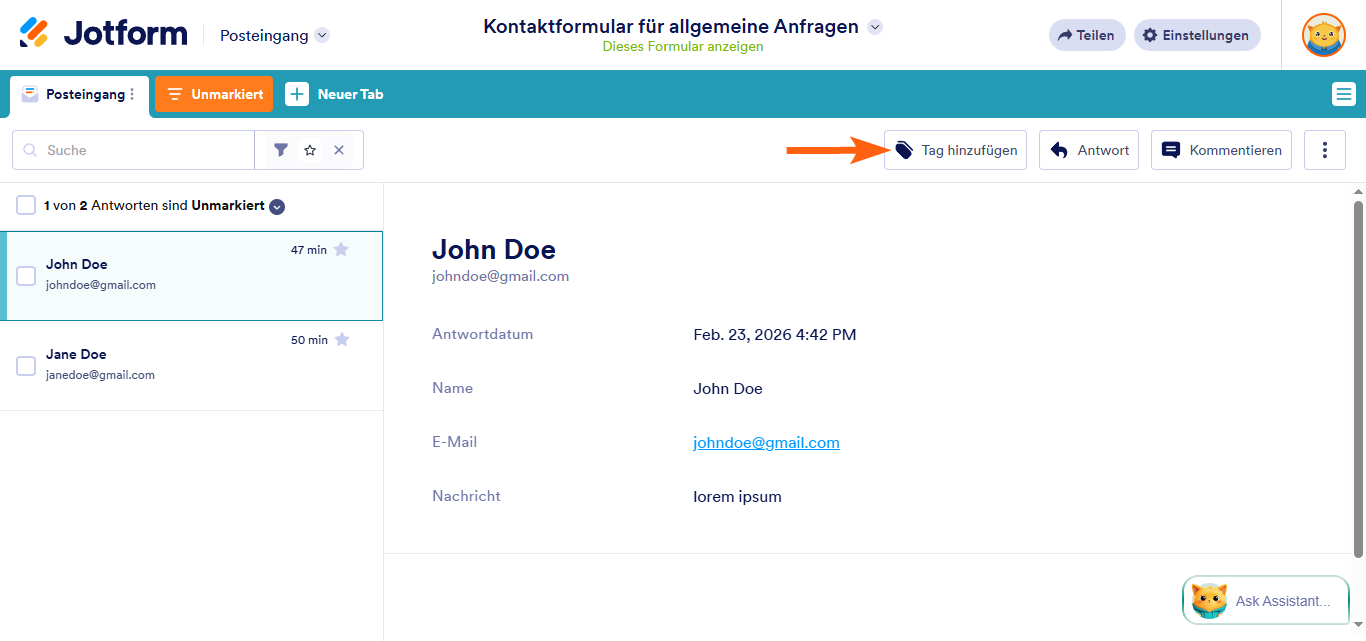The width and height of the screenshot is (1366, 641).
Task: Click the star icon next to the filter
Action: tap(310, 149)
